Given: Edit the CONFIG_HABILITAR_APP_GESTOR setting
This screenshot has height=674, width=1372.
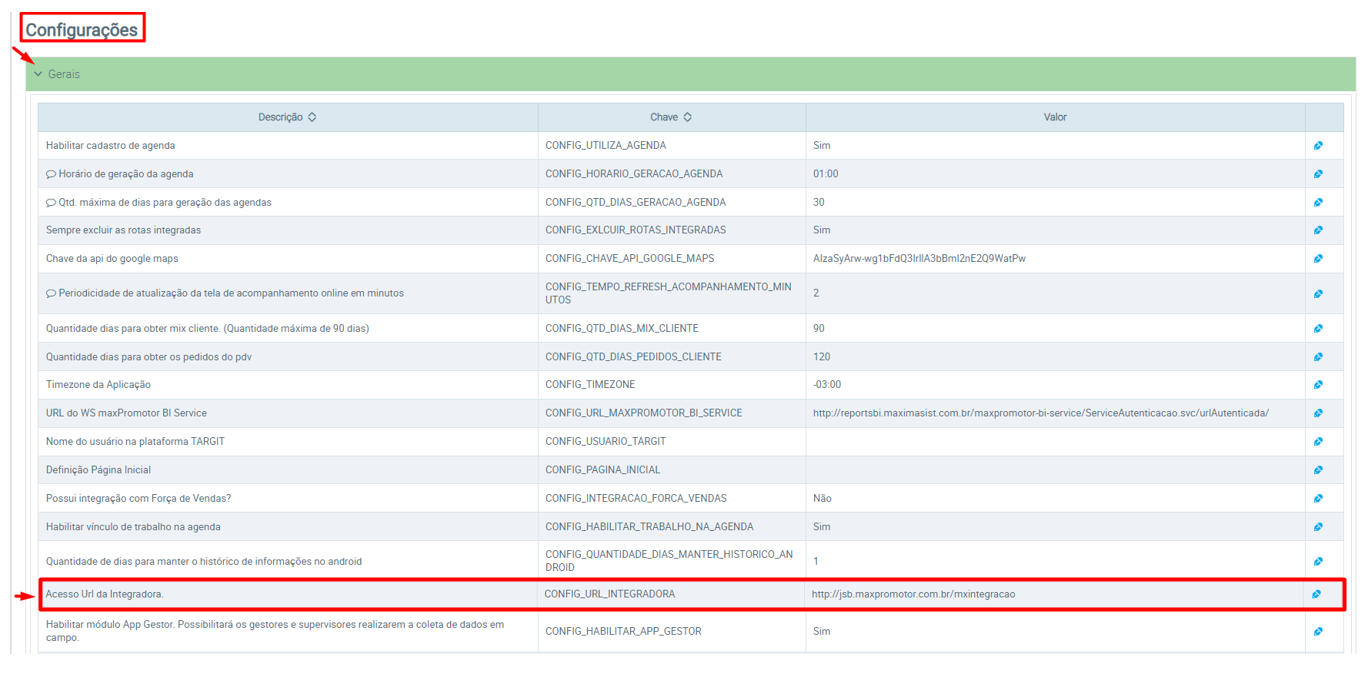Looking at the screenshot, I should click(x=1318, y=631).
